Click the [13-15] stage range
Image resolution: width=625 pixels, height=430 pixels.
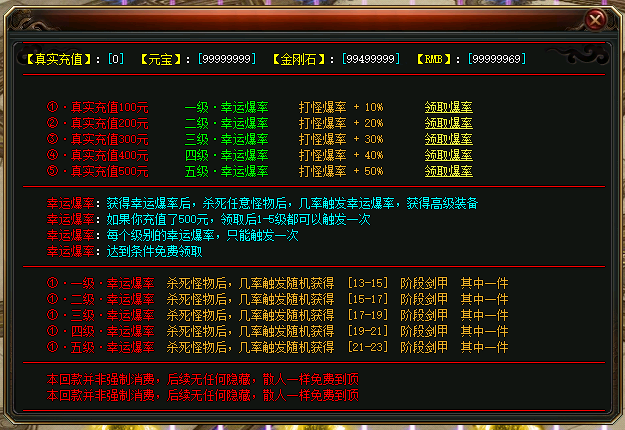pyautogui.click(x=368, y=283)
